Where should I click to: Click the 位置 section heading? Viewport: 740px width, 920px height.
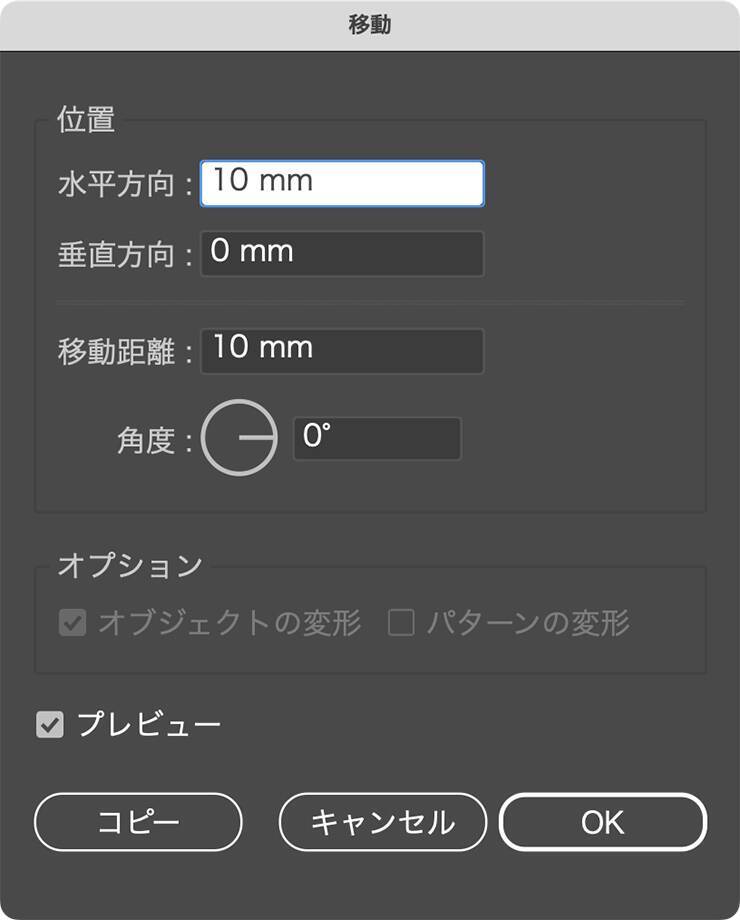click(x=86, y=120)
